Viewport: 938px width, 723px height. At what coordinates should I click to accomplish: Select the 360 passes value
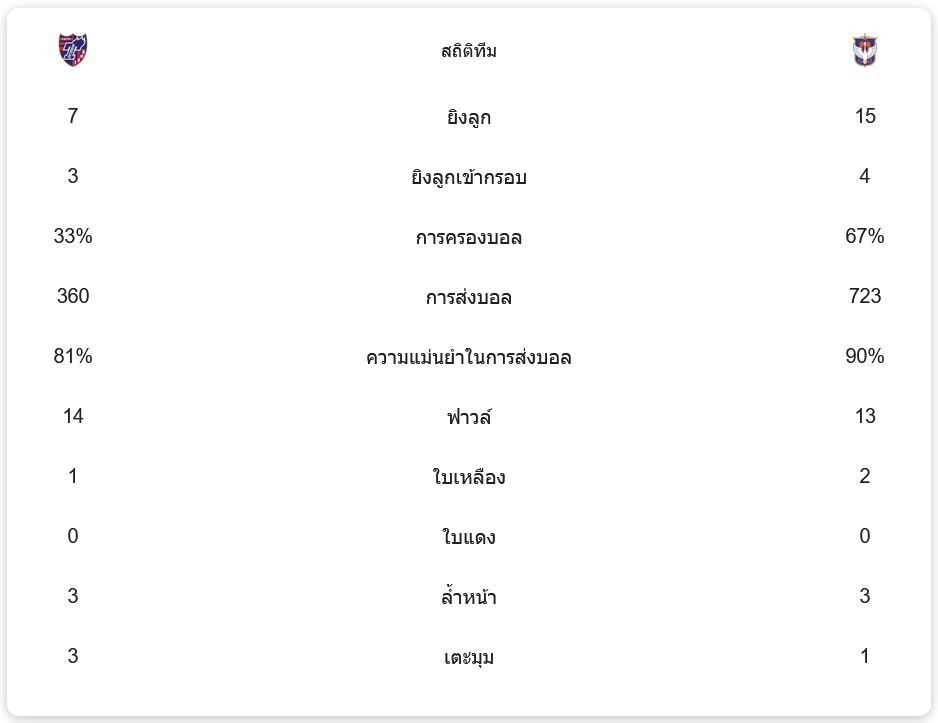[x=73, y=296]
